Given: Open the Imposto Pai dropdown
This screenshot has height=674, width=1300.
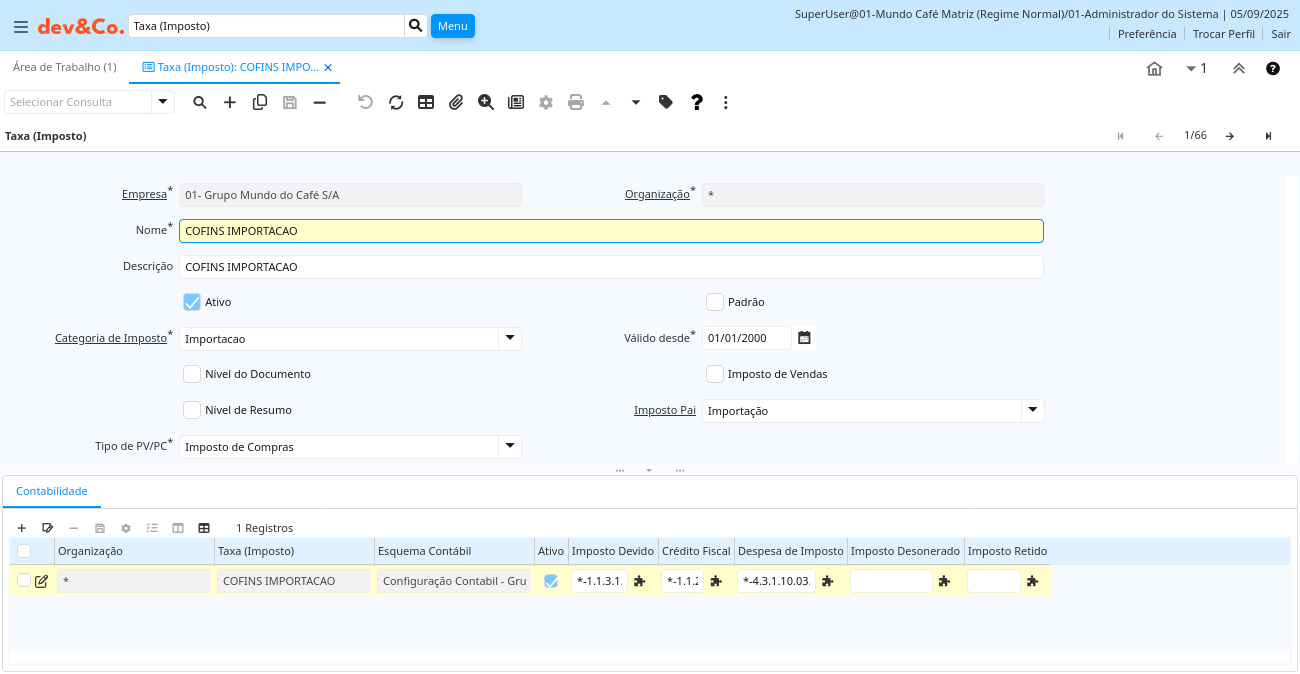Looking at the screenshot, I should (x=1033, y=411).
